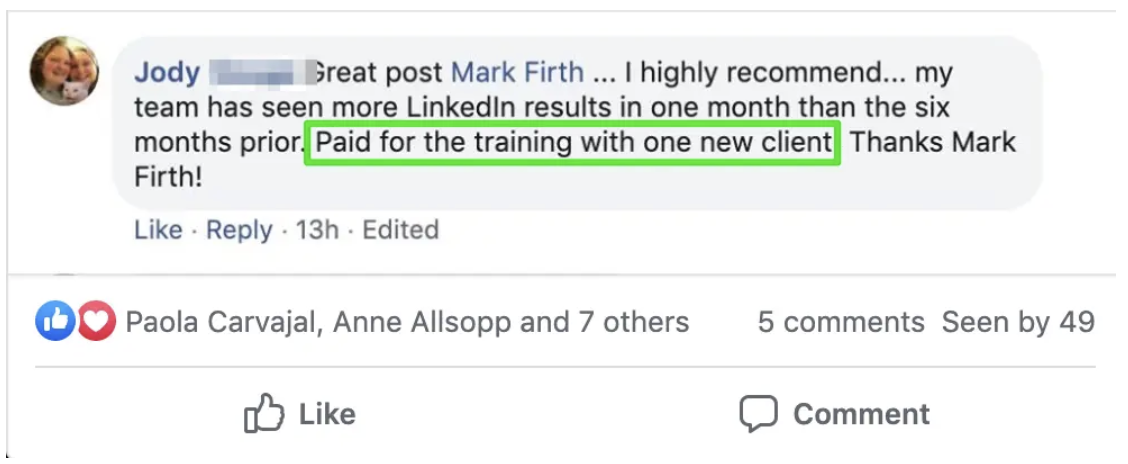The height and width of the screenshot is (464, 1128).
Task: Open the commenter name Jody
Action: 167,73
